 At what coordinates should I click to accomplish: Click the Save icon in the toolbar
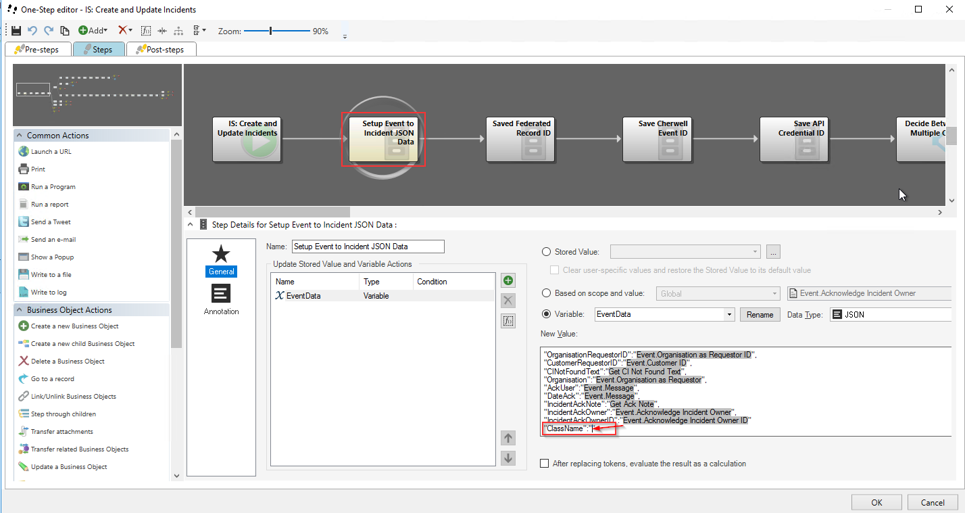pyautogui.click(x=16, y=31)
